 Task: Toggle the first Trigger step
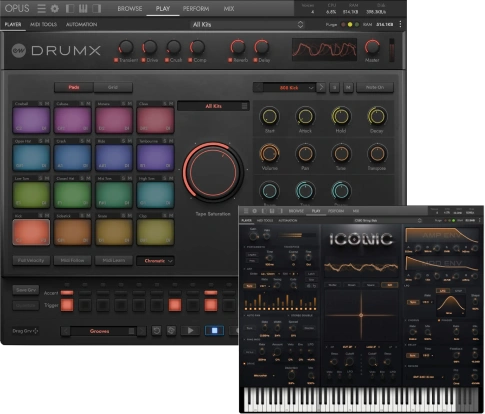(x=67, y=305)
